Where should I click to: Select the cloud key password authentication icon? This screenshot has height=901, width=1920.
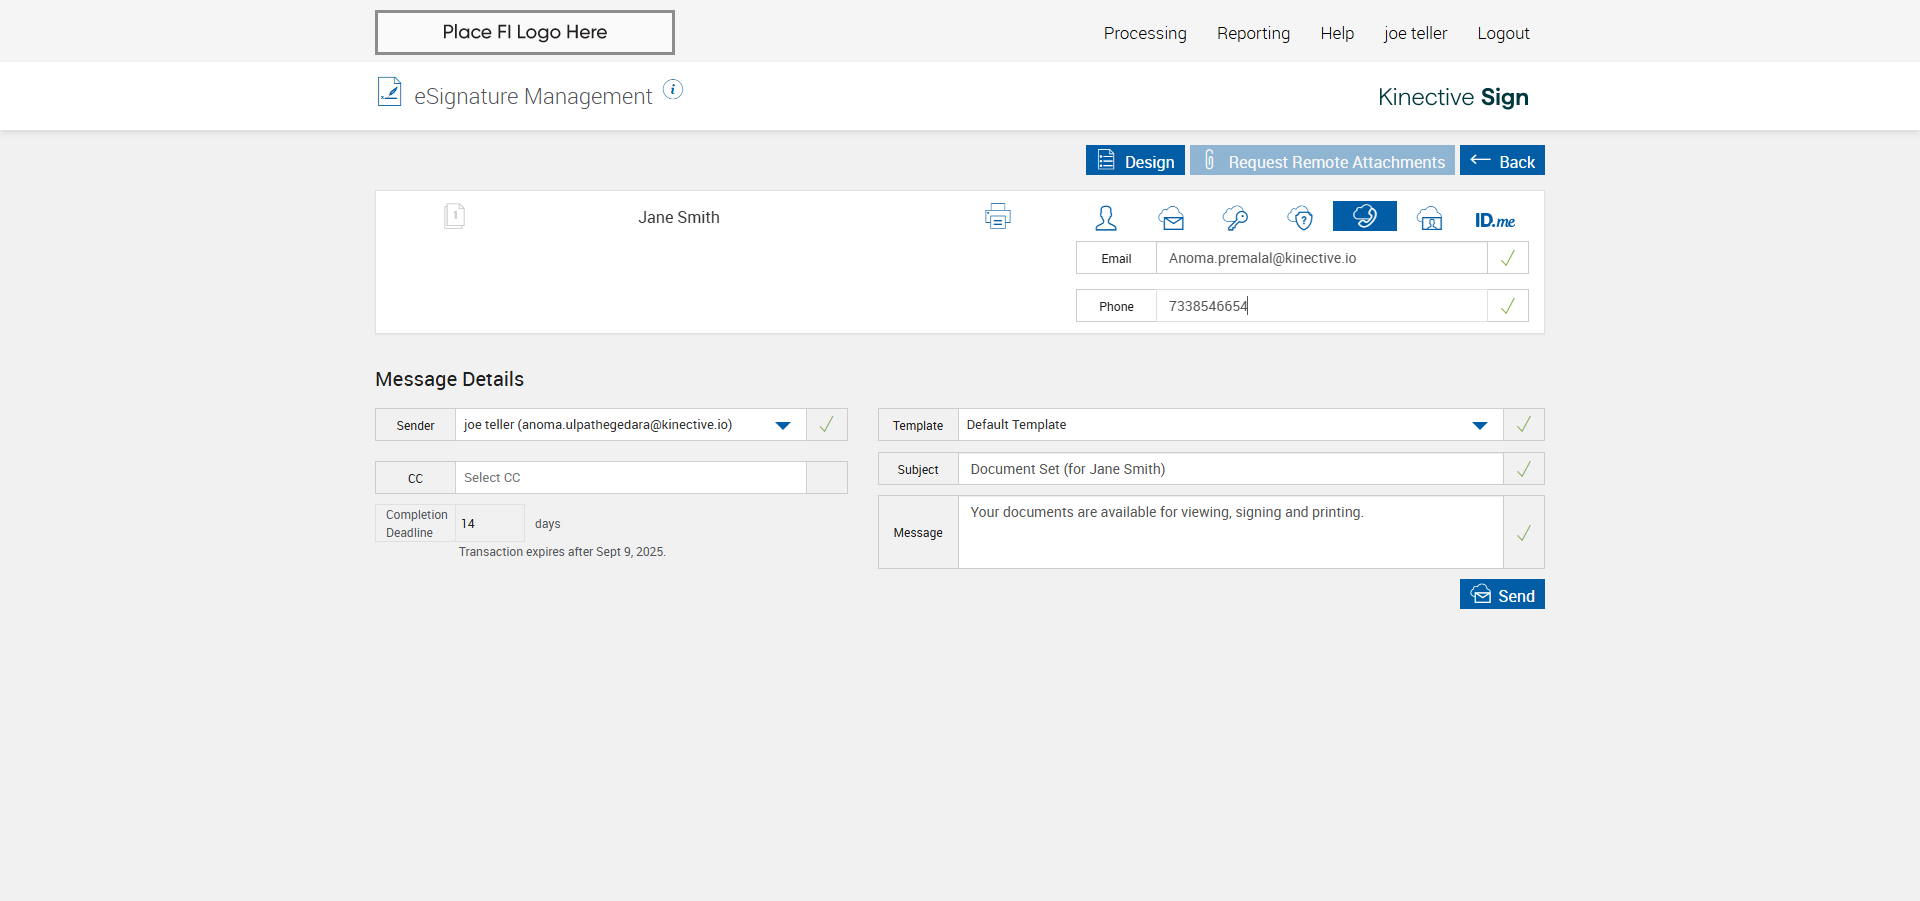pos(1235,218)
